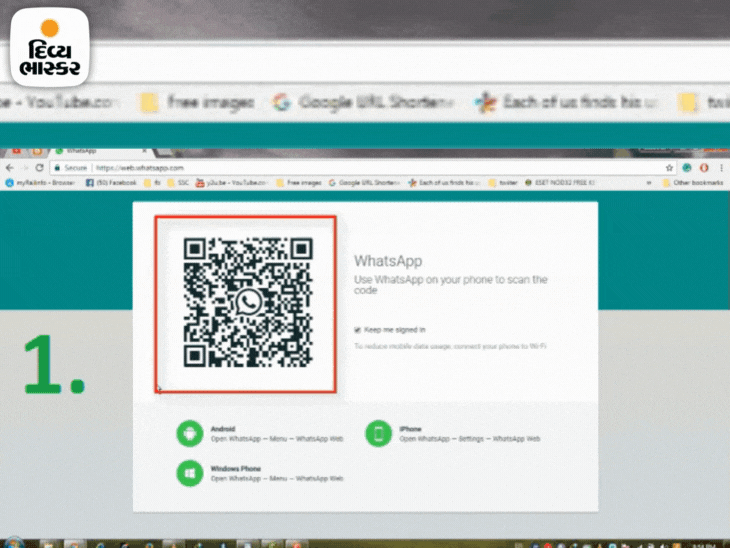
Task: Click the Windows Phone 'Open WhatsApp — Menu' instructions
Action: click(277, 479)
